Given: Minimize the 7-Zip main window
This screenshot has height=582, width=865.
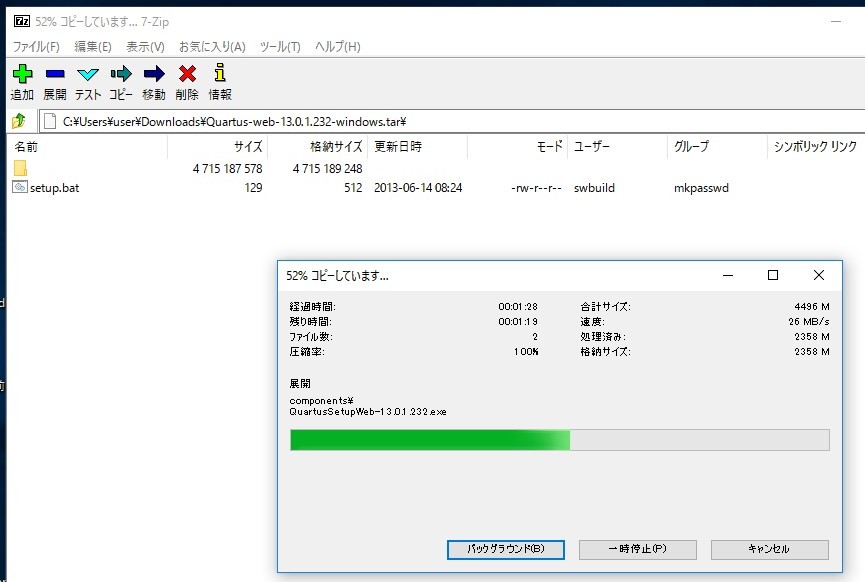Looking at the screenshot, I should pos(836,22).
